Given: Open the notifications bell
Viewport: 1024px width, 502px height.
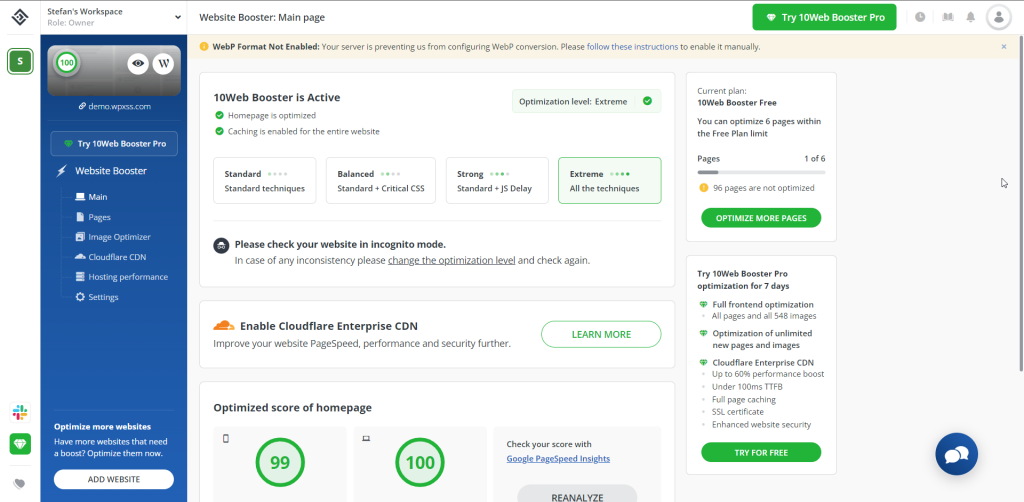Looking at the screenshot, I should [x=971, y=17].
